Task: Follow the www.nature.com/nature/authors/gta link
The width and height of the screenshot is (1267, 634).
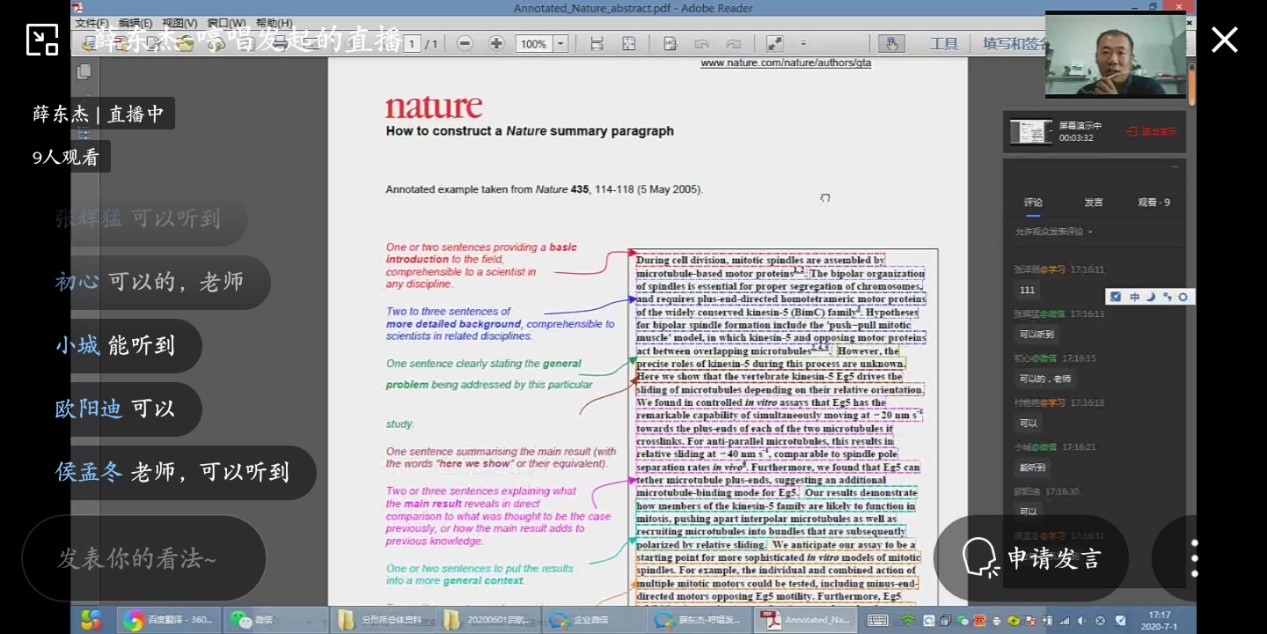Action: tap(785, 62)
